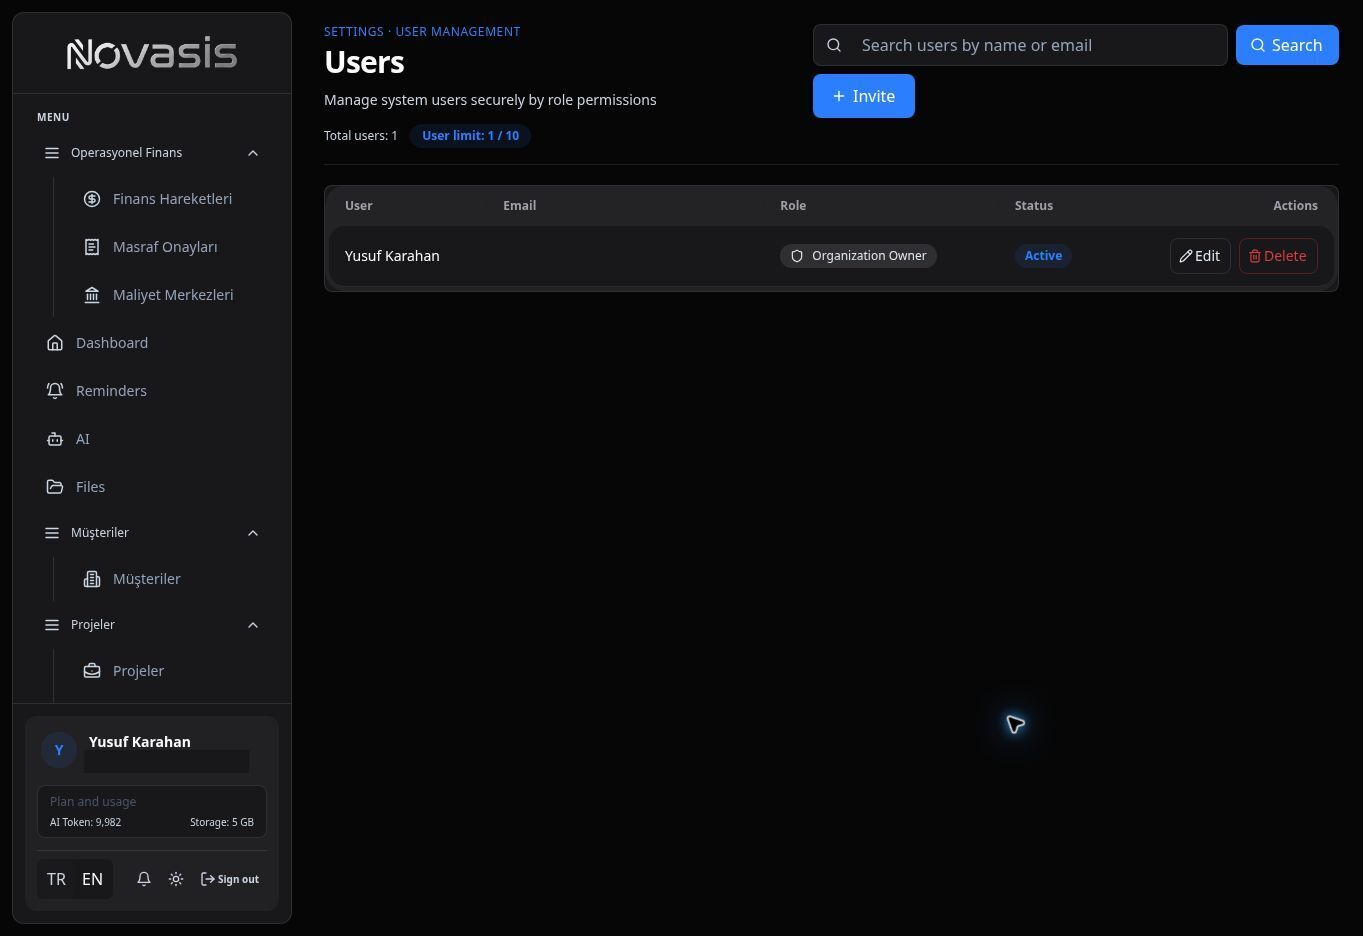Click the blue Search button
The image size is (1363, 936).
click(x=1287, y=45)
